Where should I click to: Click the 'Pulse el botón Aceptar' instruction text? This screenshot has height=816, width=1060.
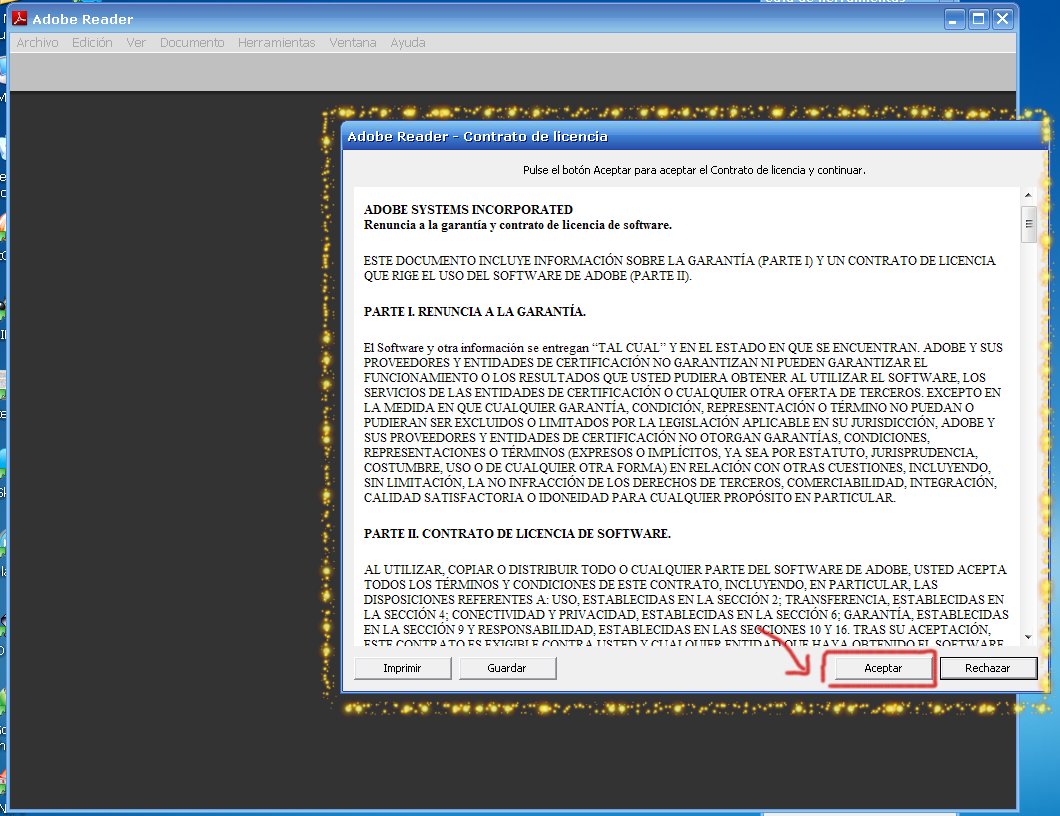point(694,170)
